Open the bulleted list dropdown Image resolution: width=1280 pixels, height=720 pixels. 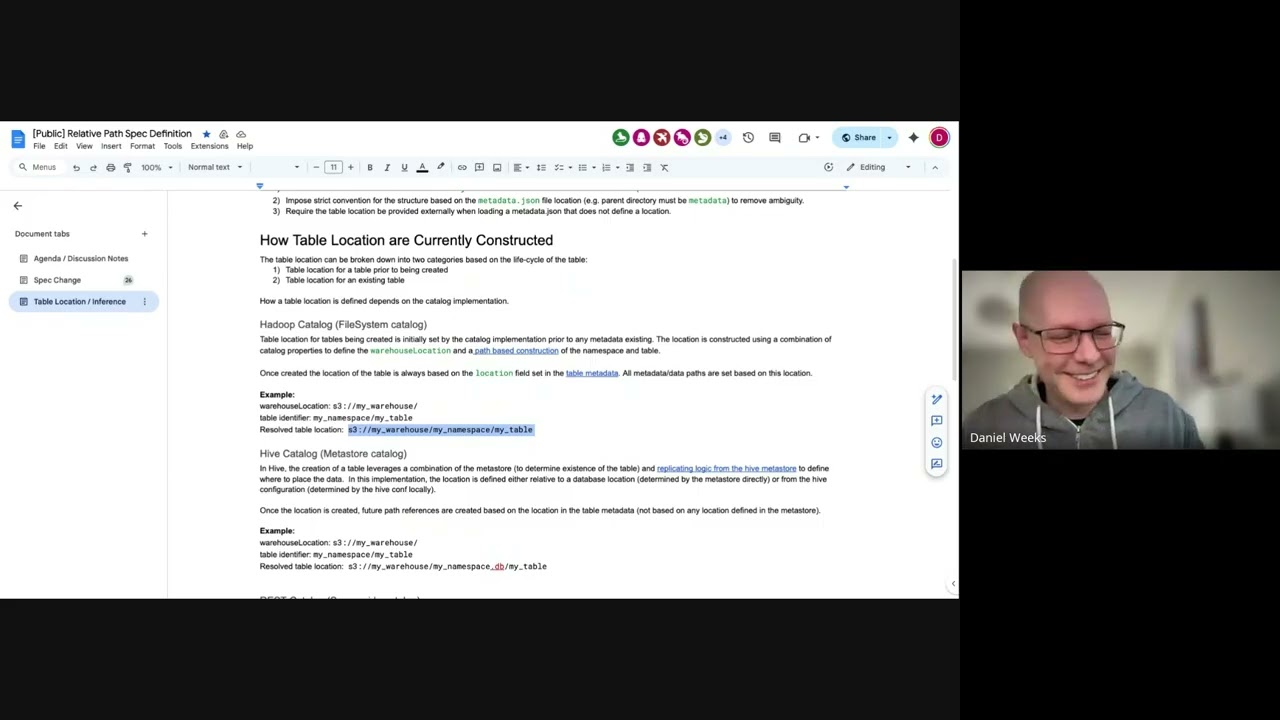pos(587,168)
